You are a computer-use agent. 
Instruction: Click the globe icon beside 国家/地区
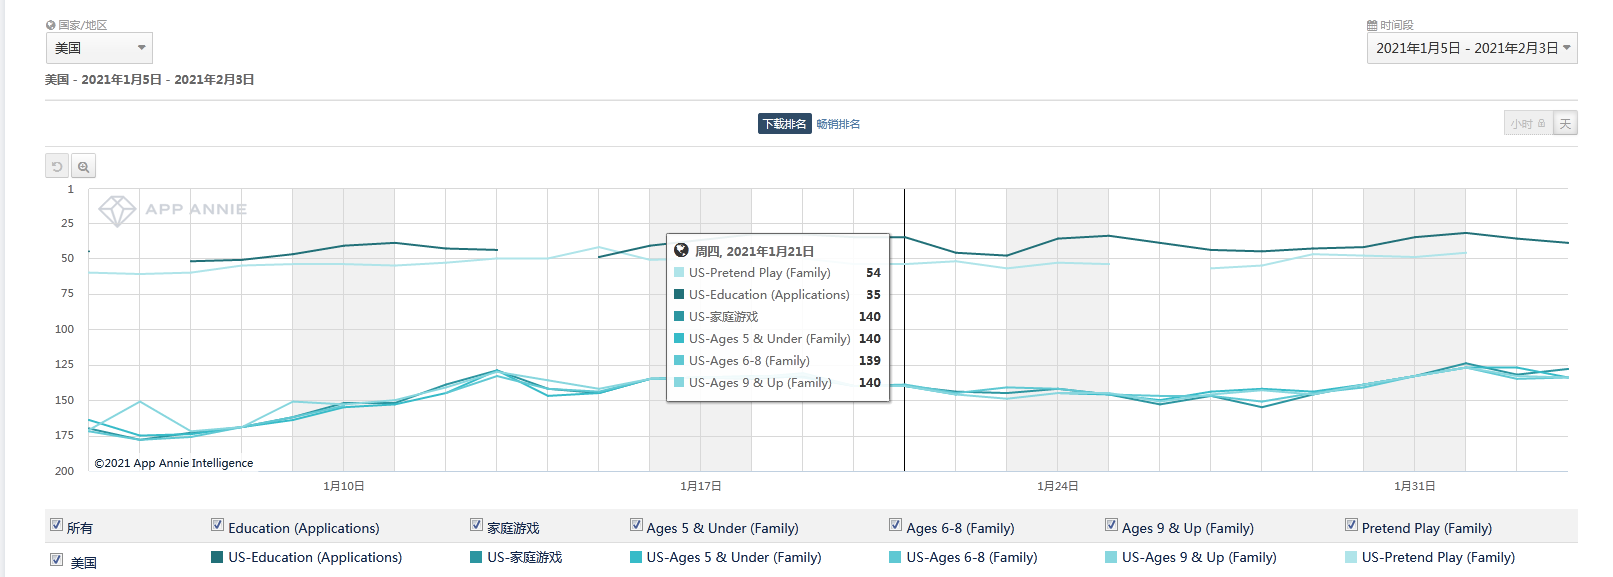pos(51,25)
